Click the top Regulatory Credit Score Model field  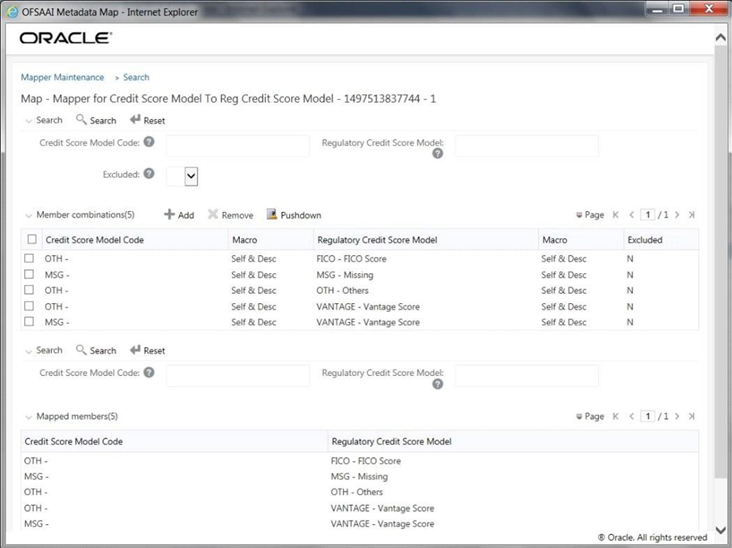pyautogui.click(x=527, y=146)
